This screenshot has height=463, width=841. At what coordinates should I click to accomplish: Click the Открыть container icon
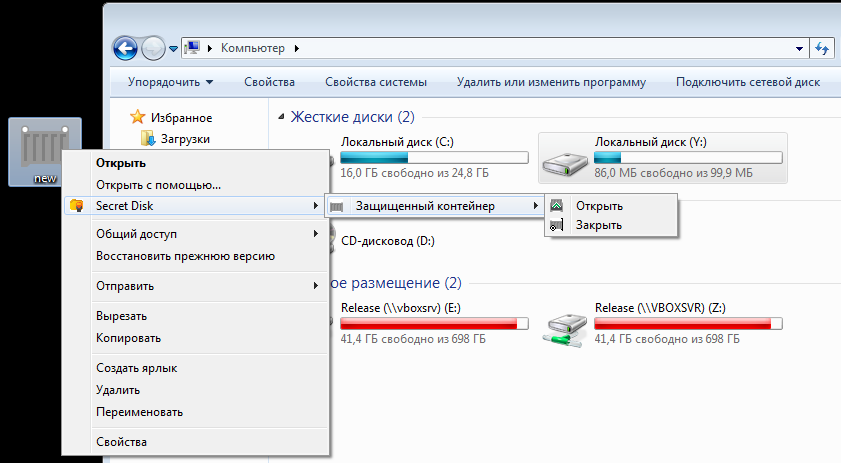(556, 206)
